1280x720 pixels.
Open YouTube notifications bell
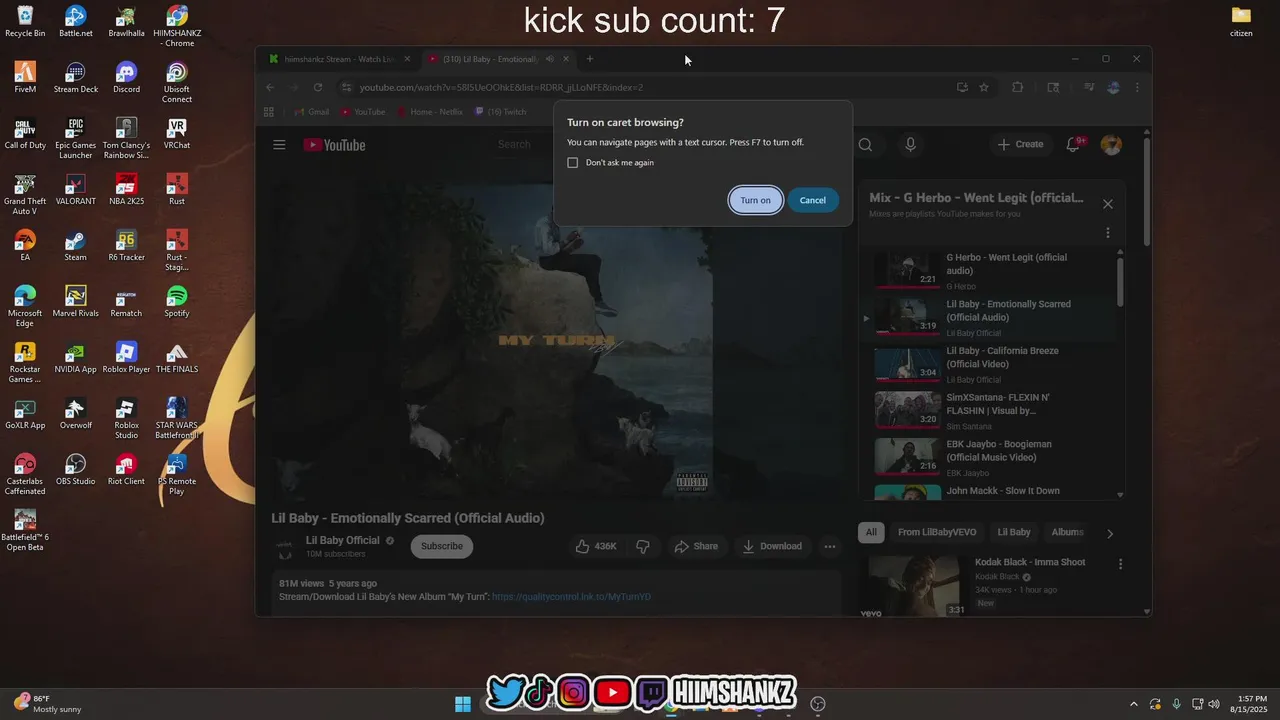click(x=1073, y=145)
